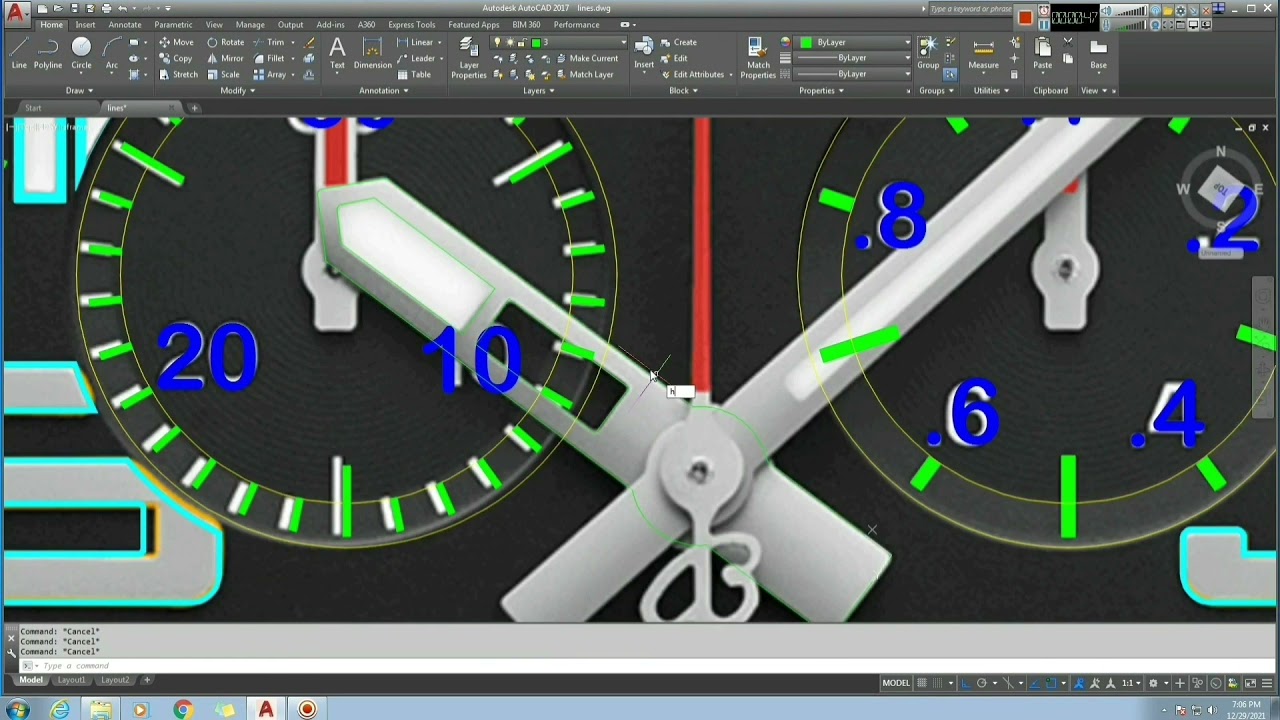Open the annotation scale 1:1 dropdown

point(1131,683)
